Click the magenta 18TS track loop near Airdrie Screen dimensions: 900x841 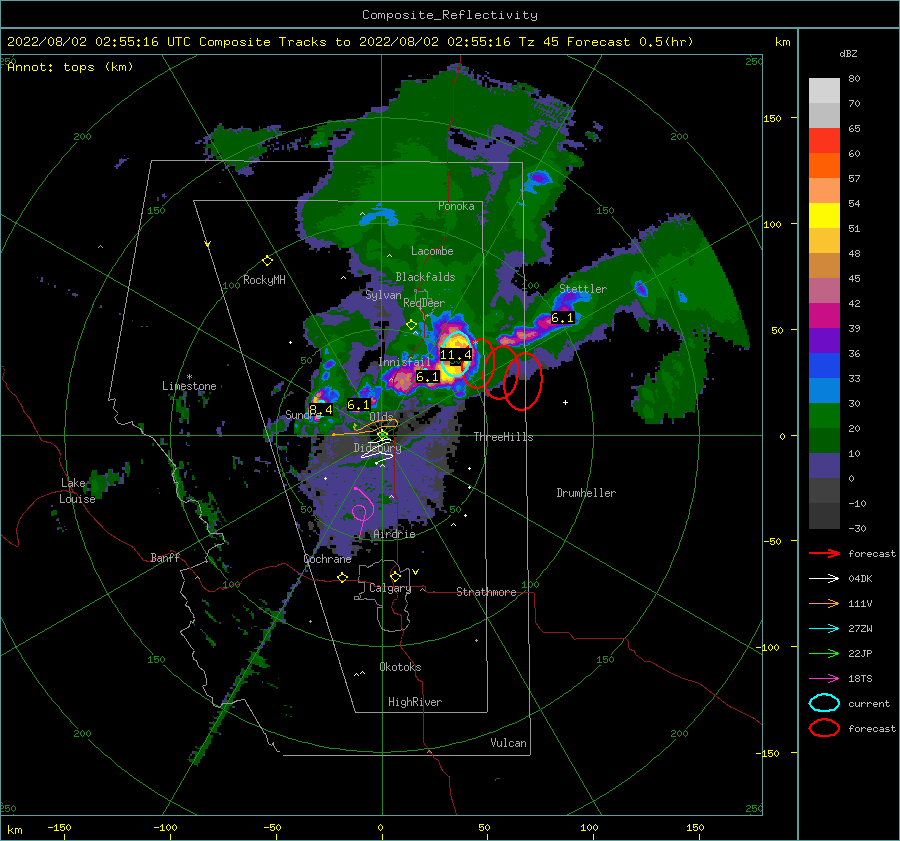[360, 511]
